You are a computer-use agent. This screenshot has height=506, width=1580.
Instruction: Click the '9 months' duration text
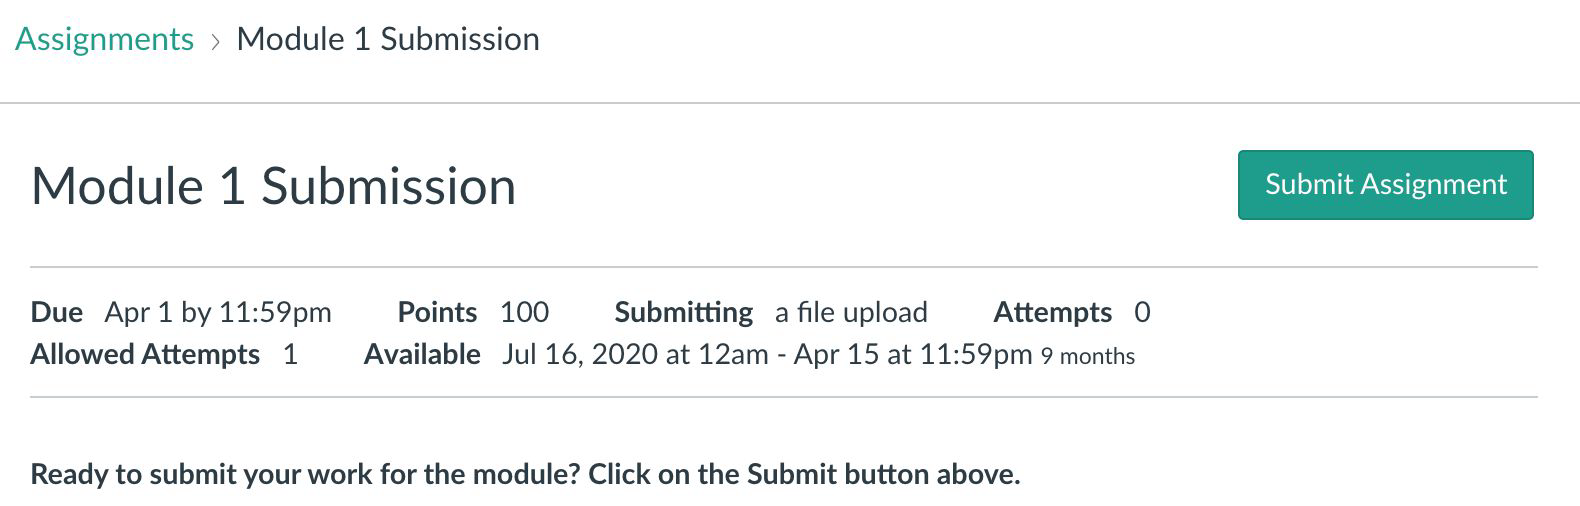[x=1087, y=356]
